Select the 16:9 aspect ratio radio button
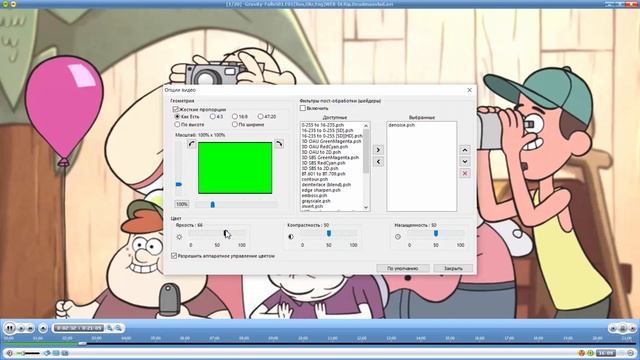 235,117
